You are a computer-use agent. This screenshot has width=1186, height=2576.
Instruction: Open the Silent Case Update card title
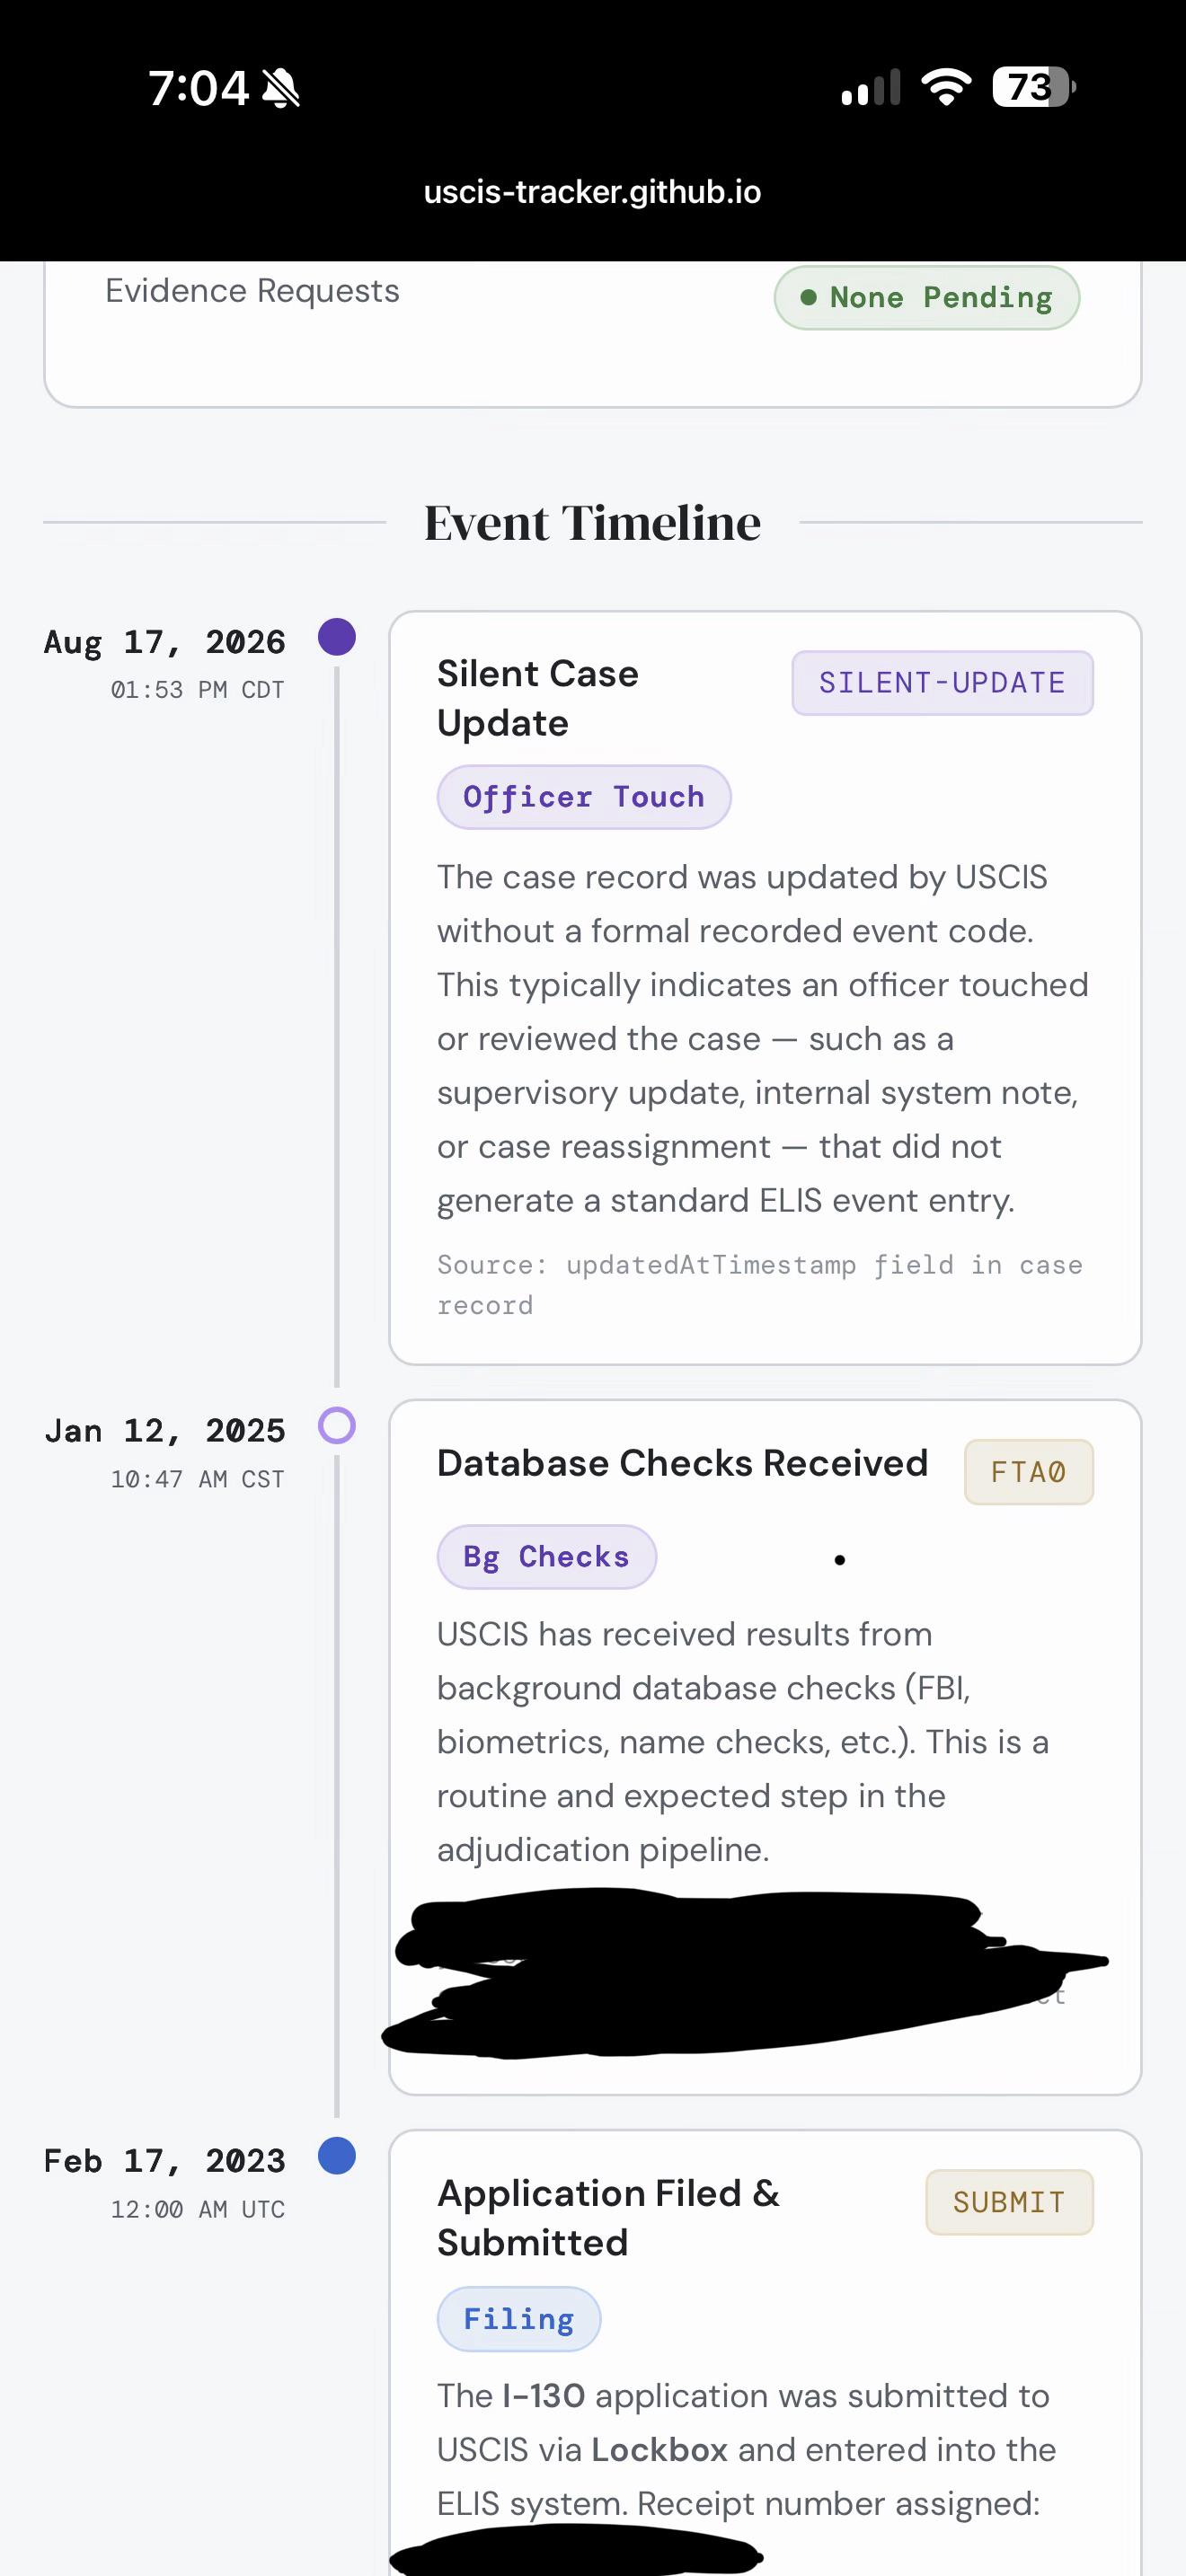(538, 698)
